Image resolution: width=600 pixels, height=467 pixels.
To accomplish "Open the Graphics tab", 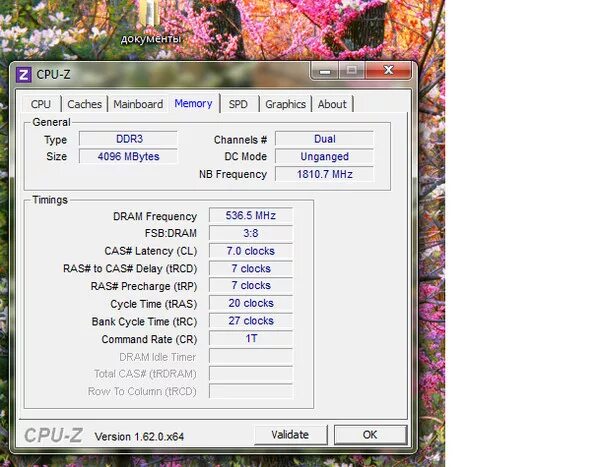I will click(x=285, y=104).
